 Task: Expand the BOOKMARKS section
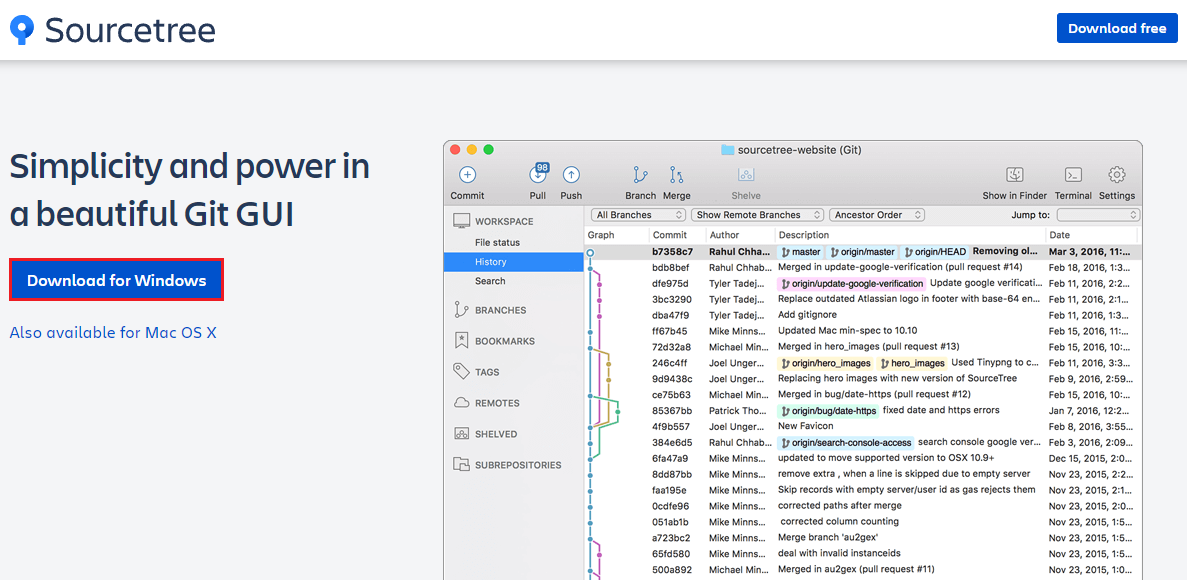coord(505,342)
